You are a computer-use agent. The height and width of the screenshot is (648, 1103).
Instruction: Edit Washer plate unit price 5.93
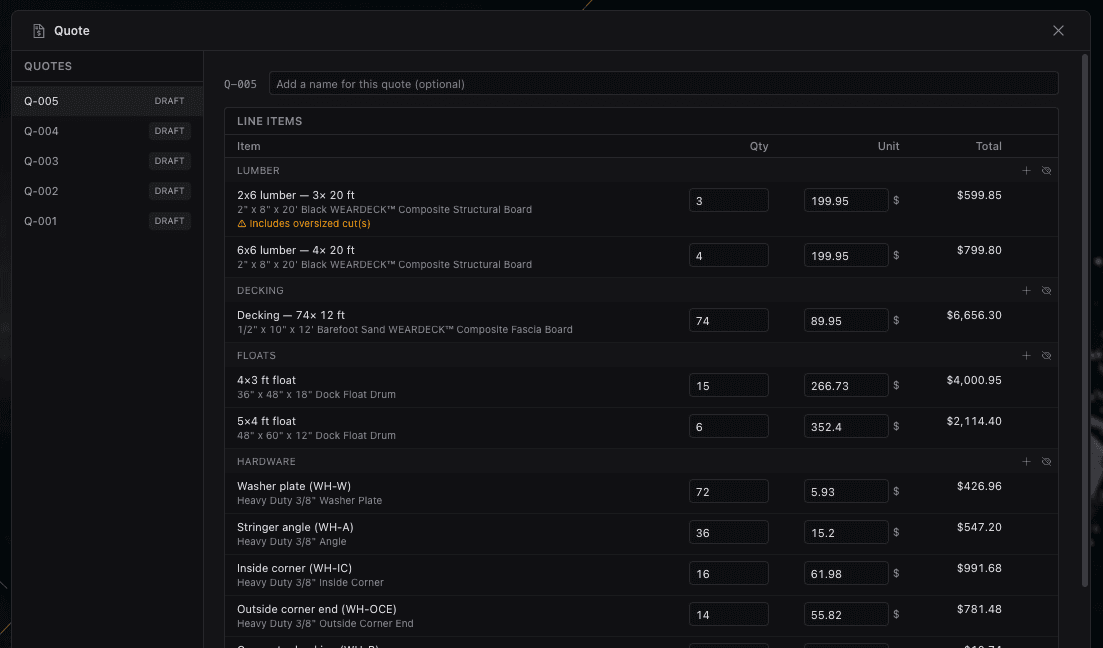pos(846,491)
